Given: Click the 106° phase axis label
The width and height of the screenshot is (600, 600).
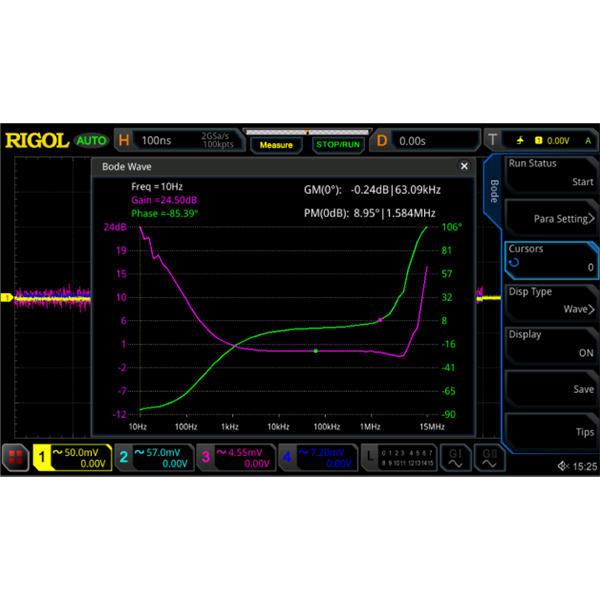Looking at the screenshot, I should tap(452, 227).
